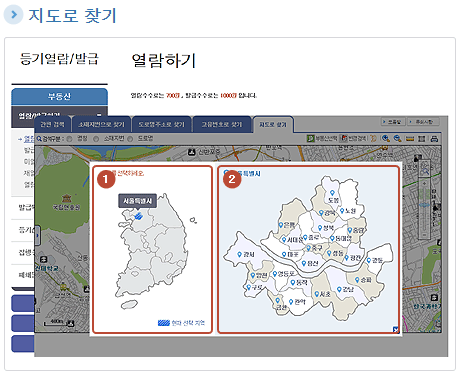
Task: Close the region selection popup with the X icon
Action: tap(396, 330)
